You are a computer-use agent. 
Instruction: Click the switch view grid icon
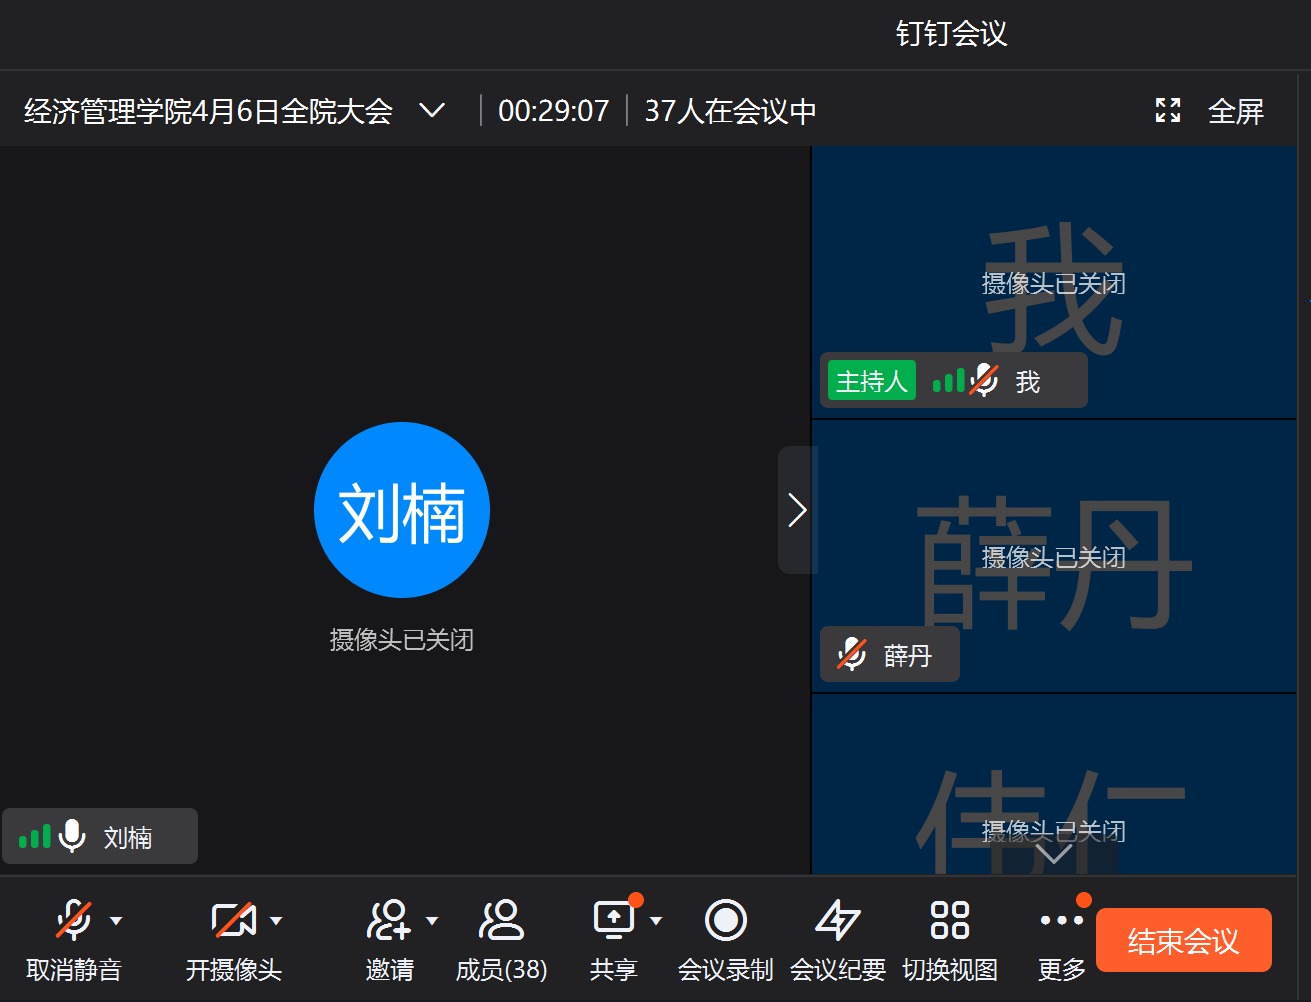pyautogui.click(x=949, y=921)
